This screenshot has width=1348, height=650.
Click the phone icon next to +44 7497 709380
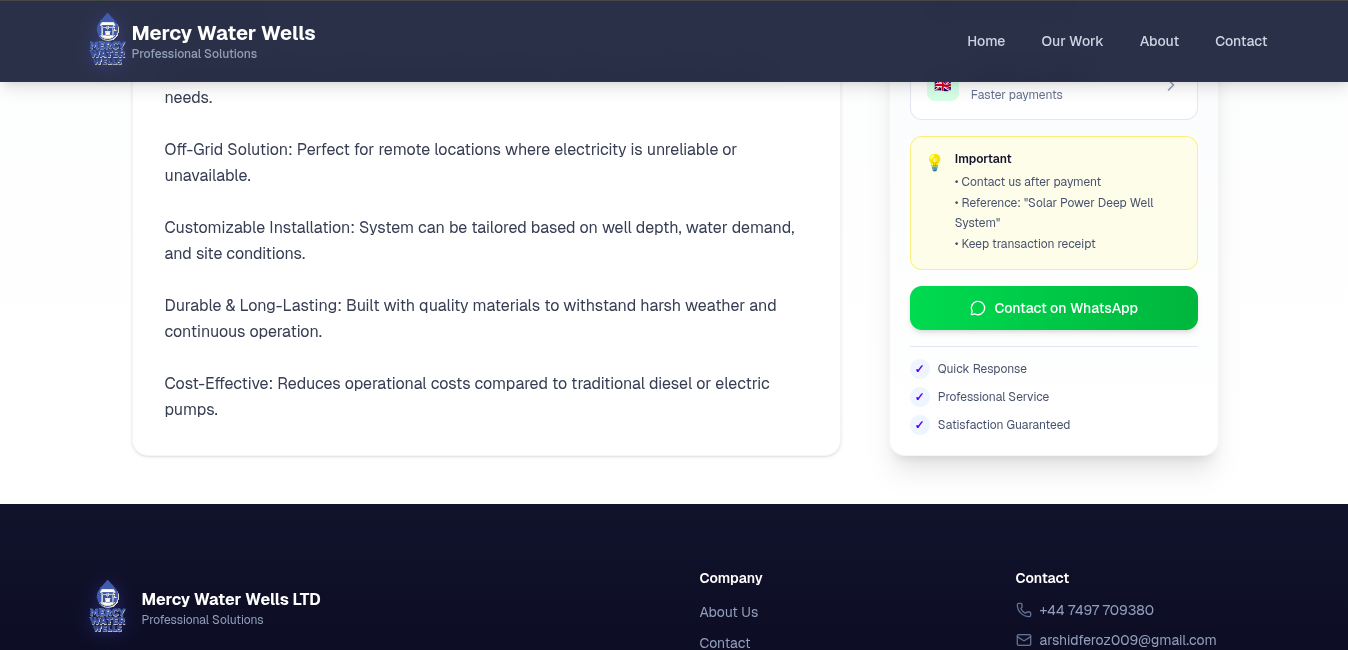coord(1023,609)
